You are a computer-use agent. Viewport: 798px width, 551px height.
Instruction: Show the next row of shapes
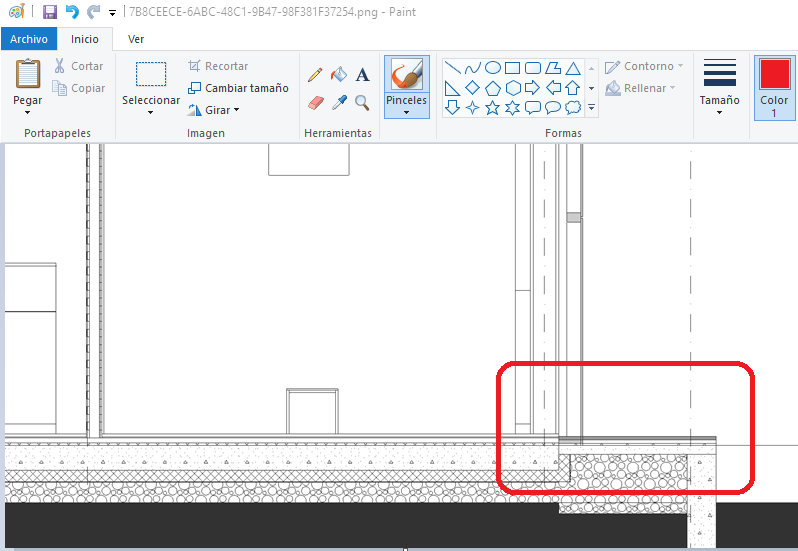(x=591, y=88)
